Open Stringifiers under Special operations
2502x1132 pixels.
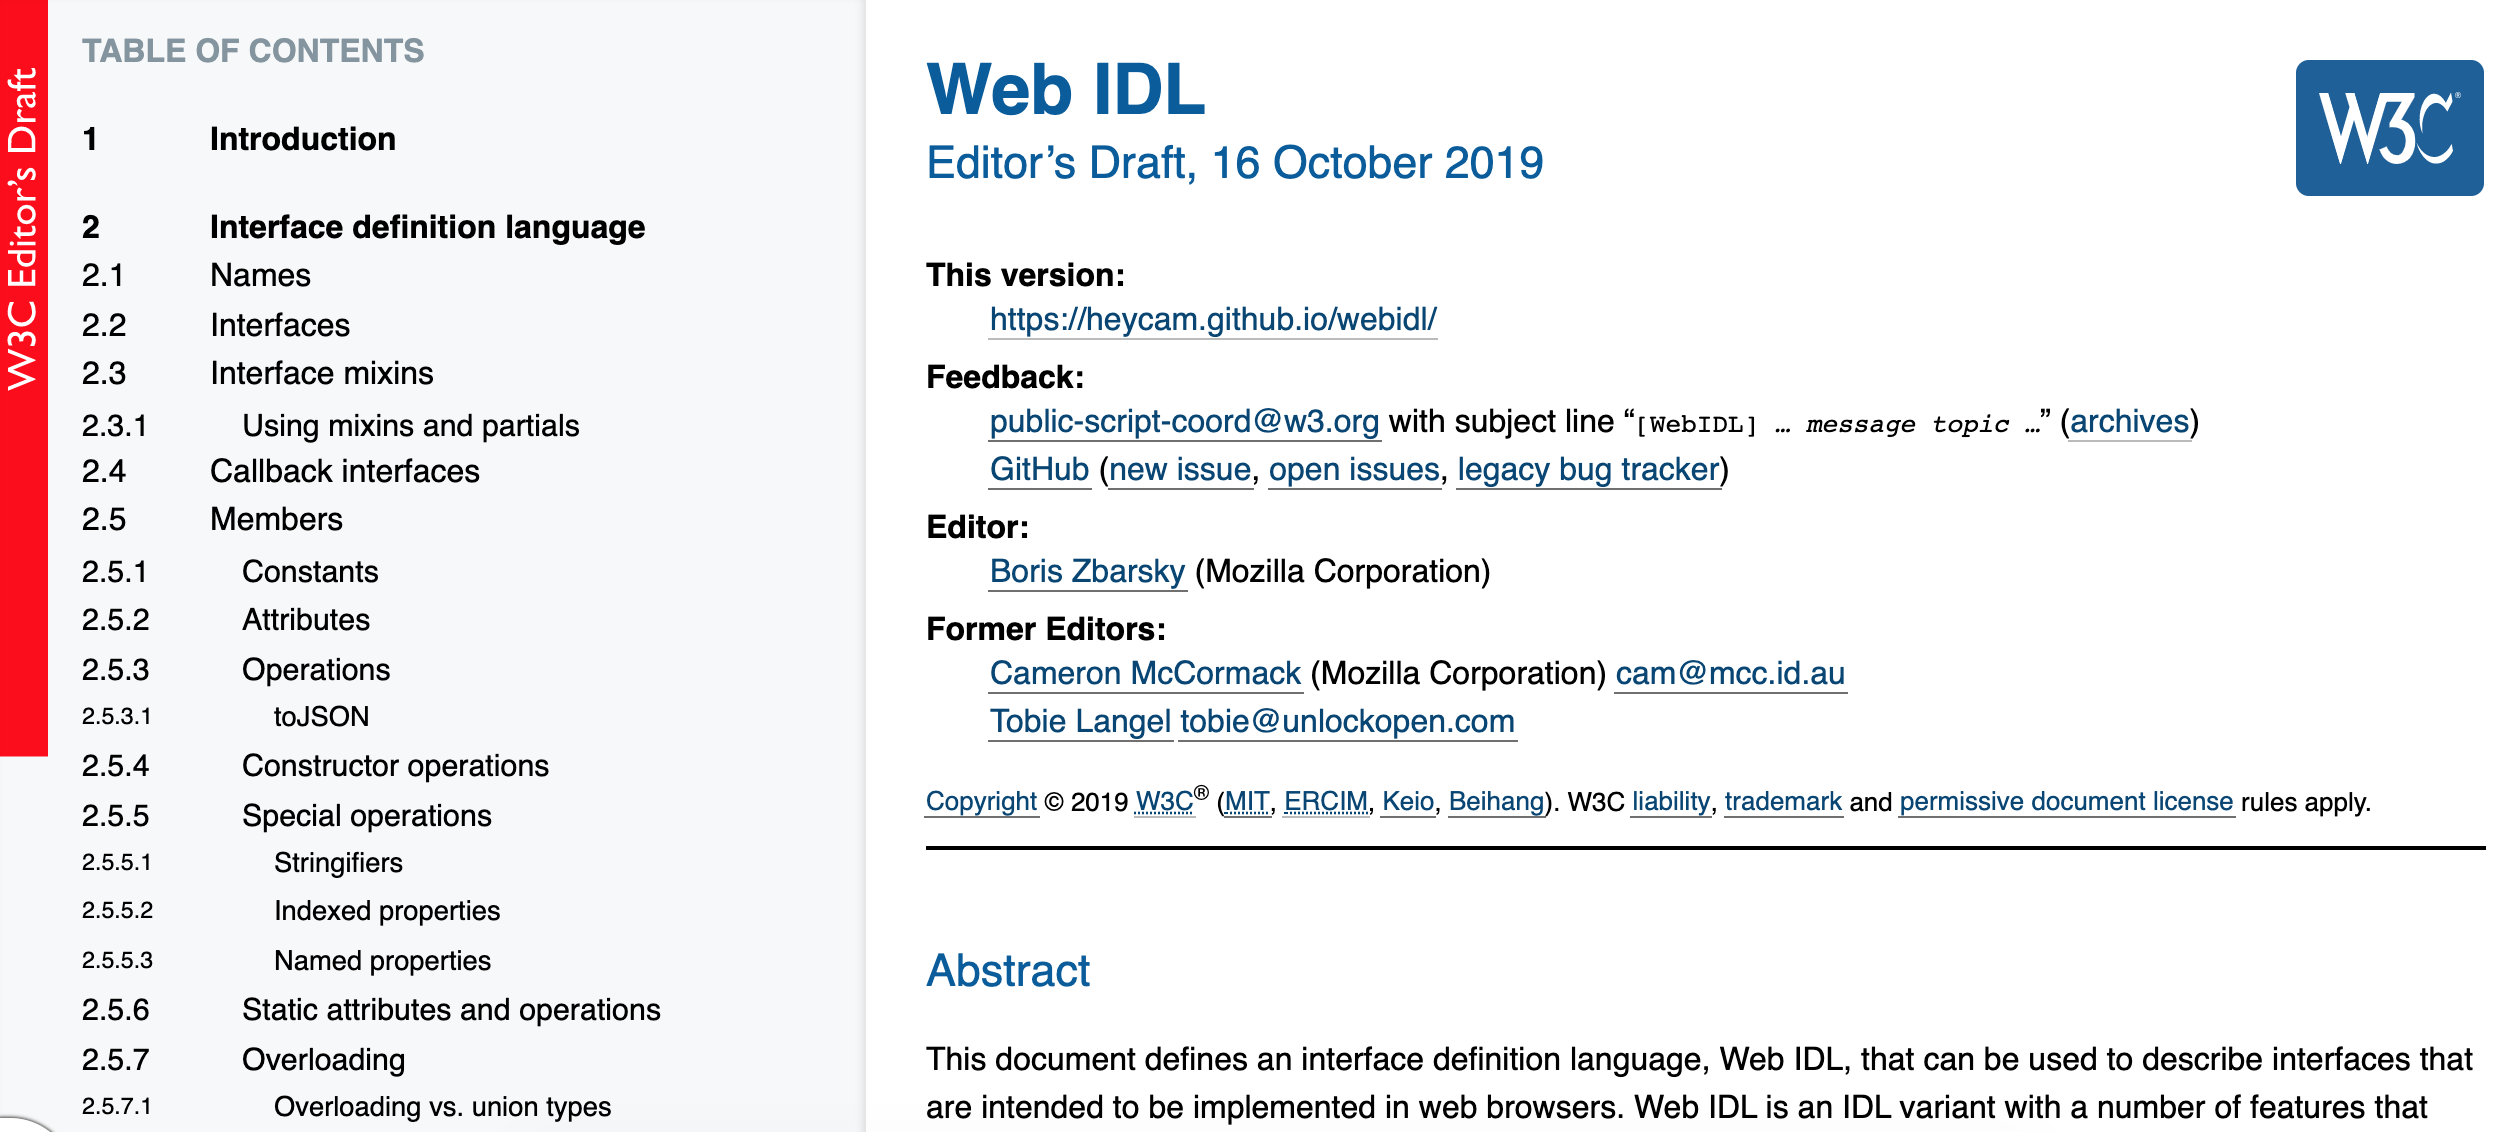tap(339, 862)
